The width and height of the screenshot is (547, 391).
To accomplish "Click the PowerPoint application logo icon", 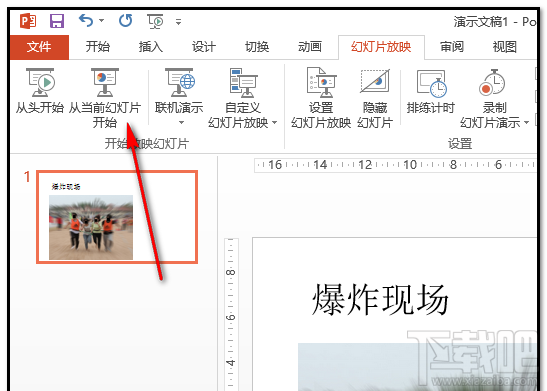I will 28,21.
